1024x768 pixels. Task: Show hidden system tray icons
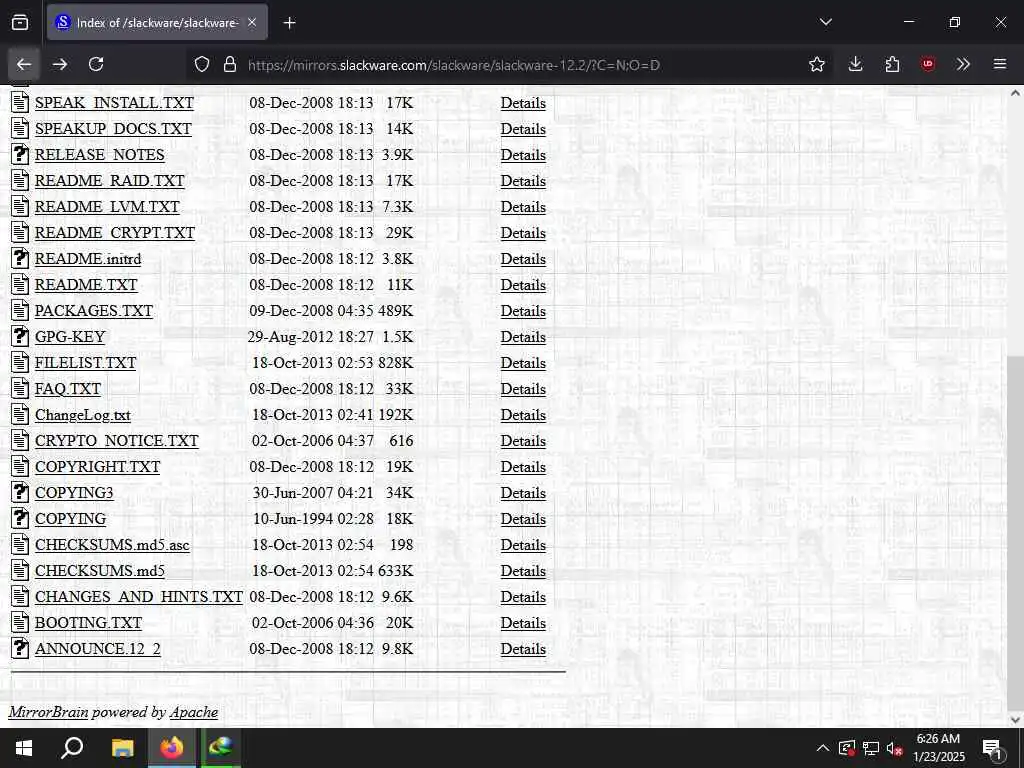pyautogui.click(x=823, y=748)
